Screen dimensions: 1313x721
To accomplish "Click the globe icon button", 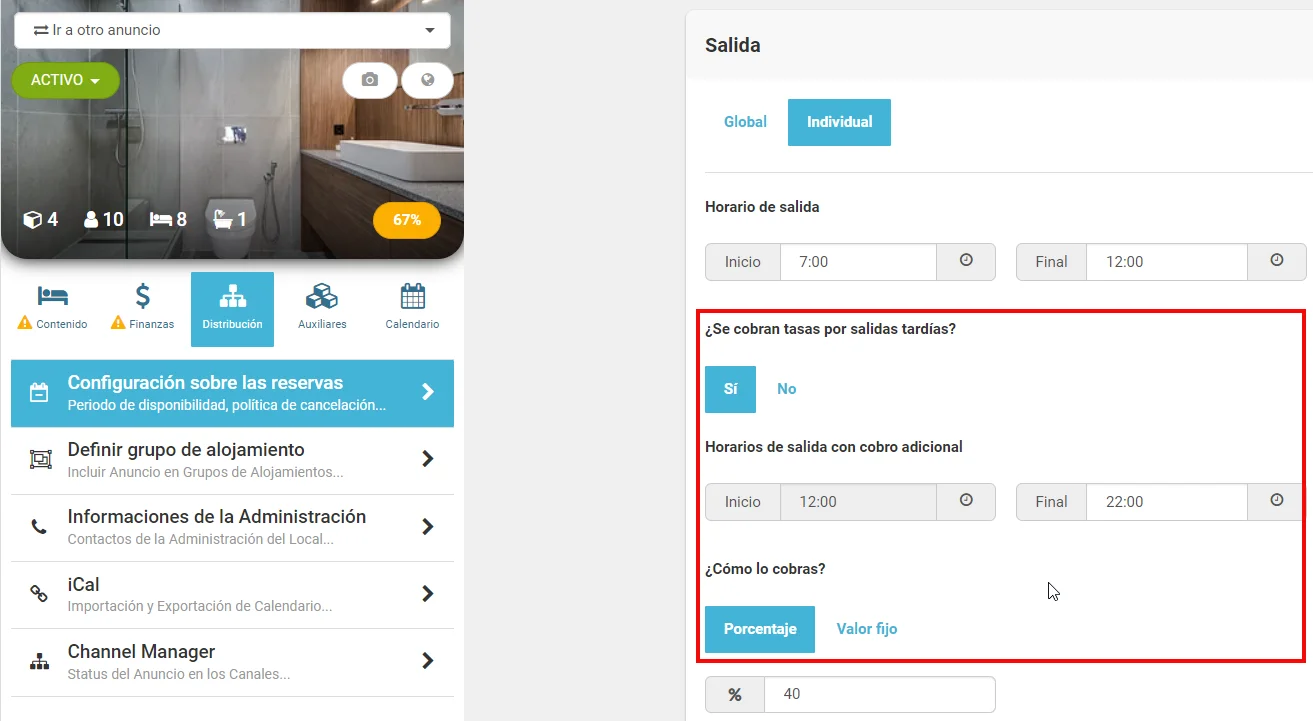I will (428, 80).
